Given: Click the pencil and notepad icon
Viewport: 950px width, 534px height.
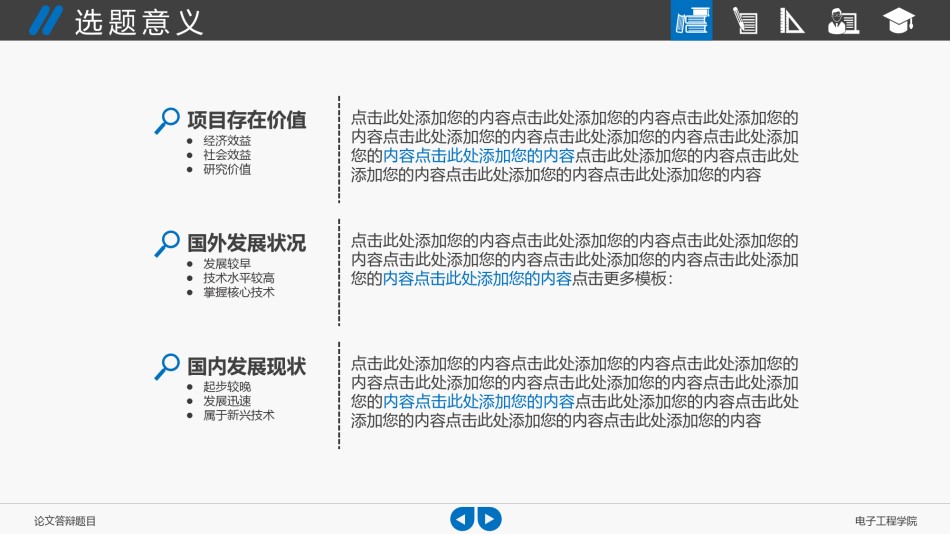Looking at the screenshot, I should (745, 21).
